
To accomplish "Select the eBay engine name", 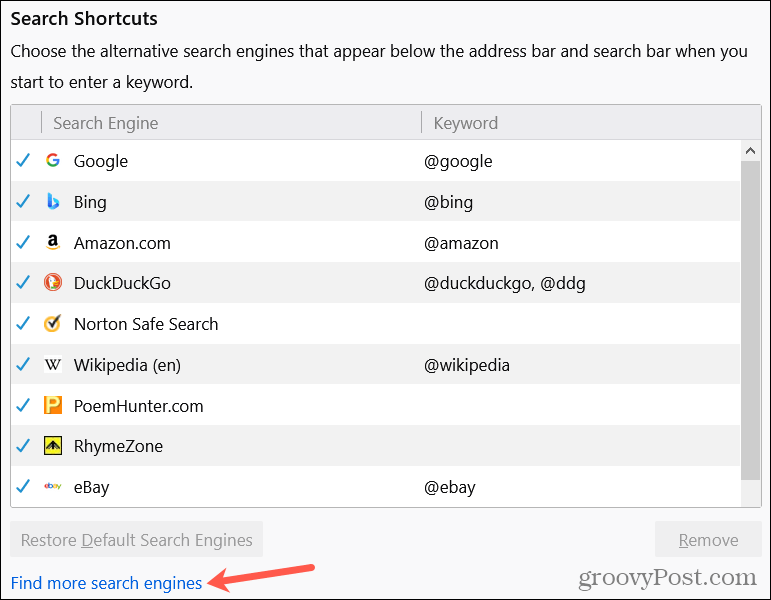I will 91,487.
